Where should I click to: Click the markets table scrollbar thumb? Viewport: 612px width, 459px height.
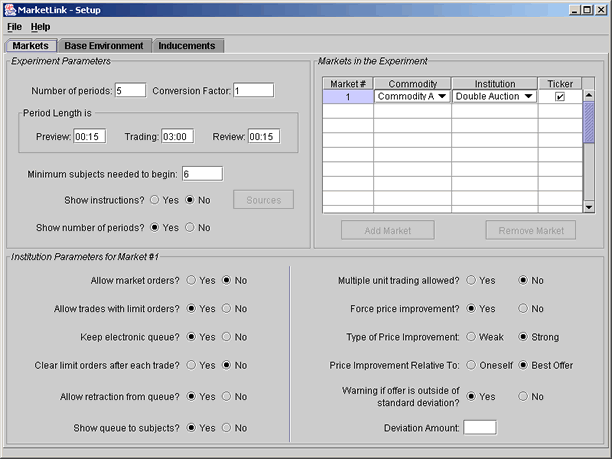tap(589, 122)
